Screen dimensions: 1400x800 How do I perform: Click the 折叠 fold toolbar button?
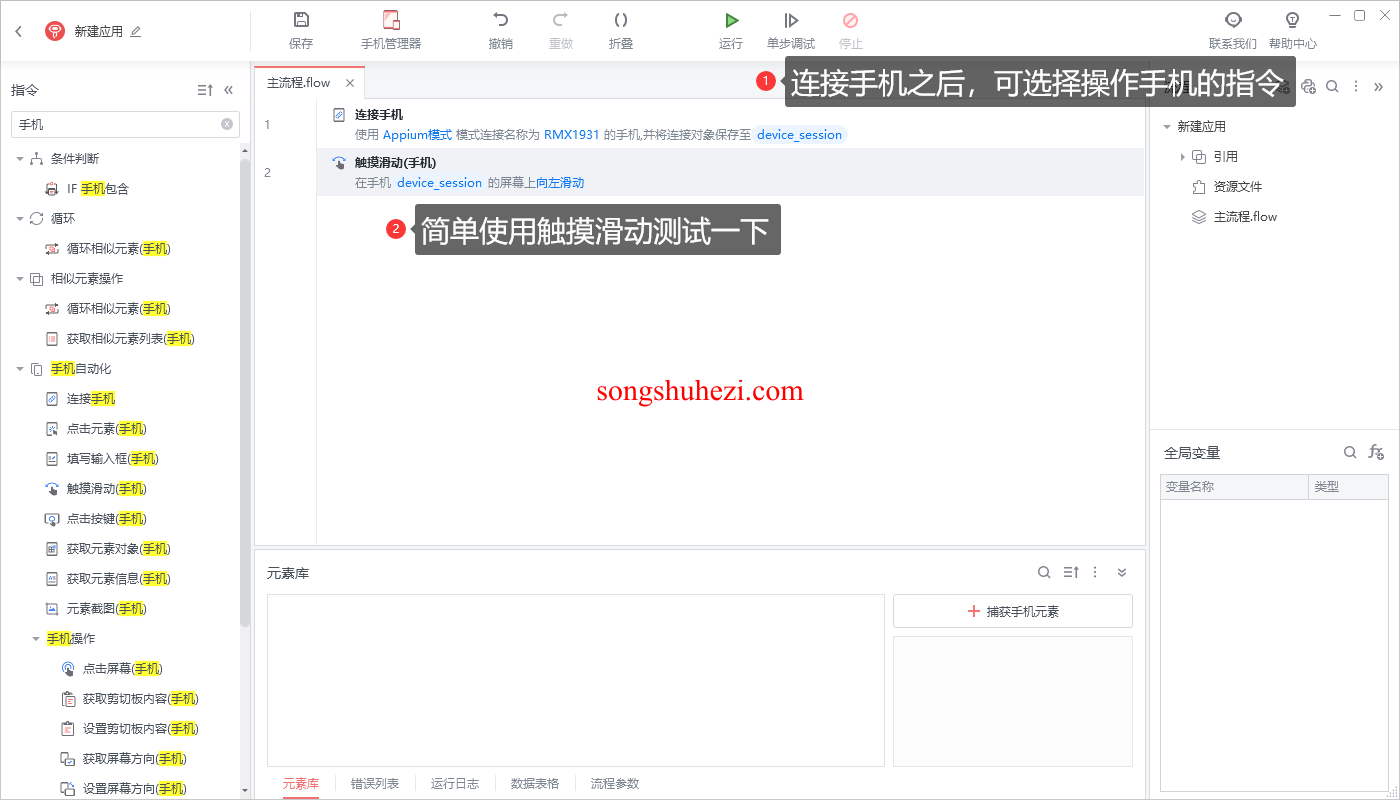point(621,31)
